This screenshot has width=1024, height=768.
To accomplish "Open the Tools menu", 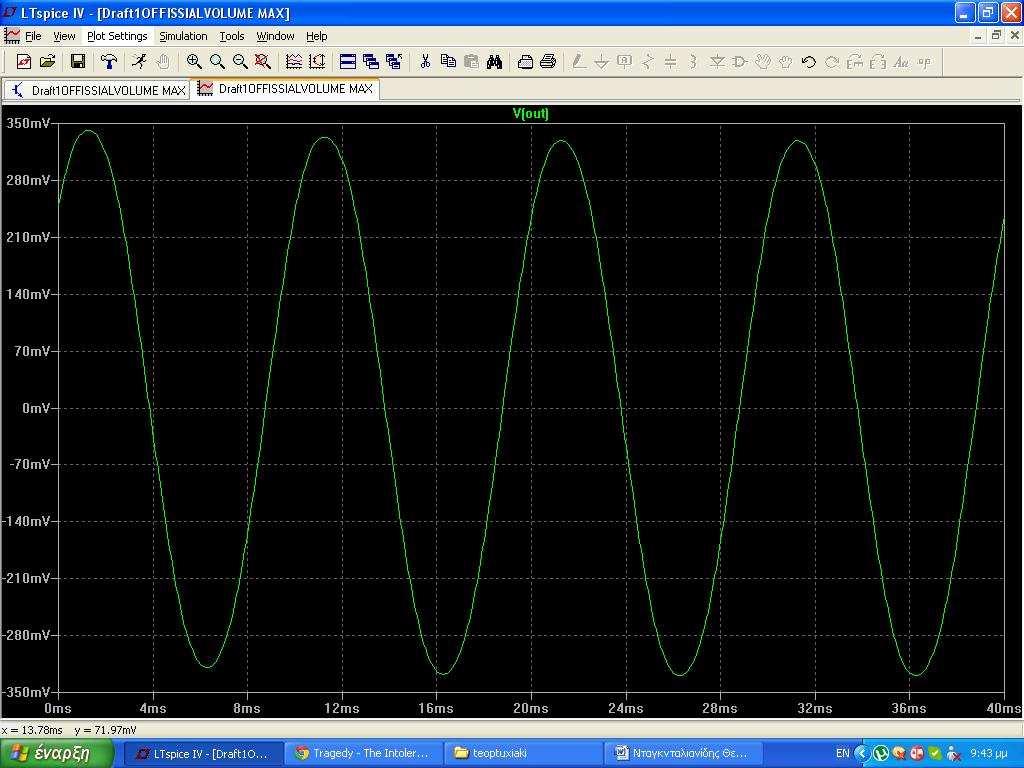I will [232, 36].
